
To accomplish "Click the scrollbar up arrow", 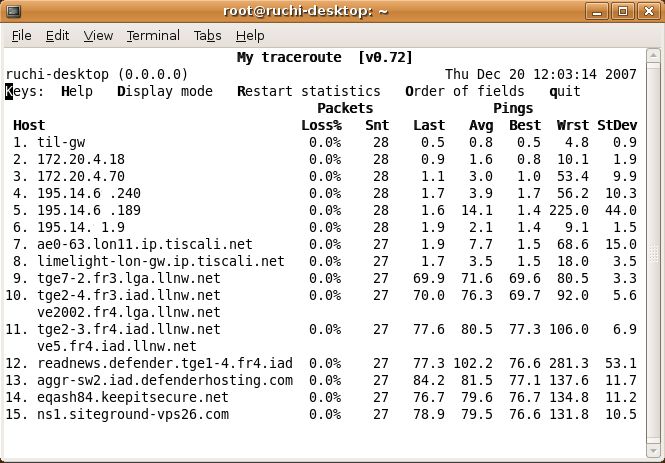I will 653,56.
